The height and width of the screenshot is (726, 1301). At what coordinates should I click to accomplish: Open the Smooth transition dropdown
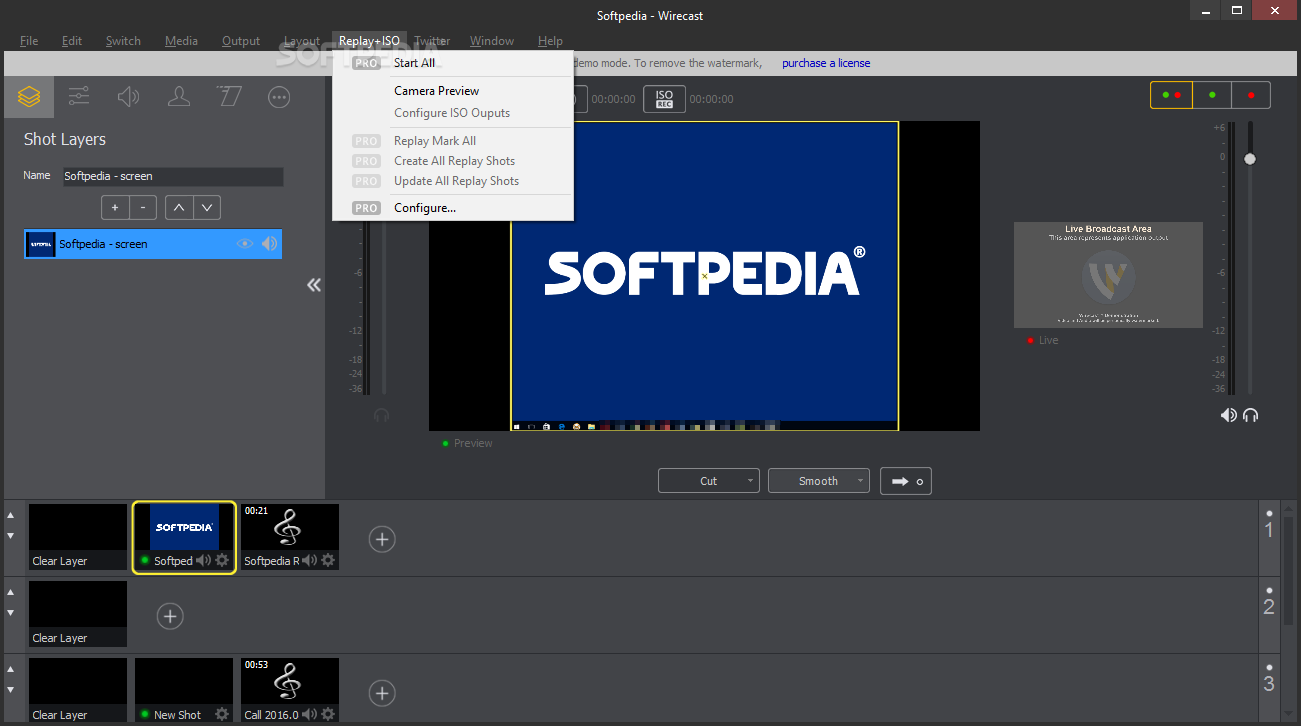[x=819, y=481]
